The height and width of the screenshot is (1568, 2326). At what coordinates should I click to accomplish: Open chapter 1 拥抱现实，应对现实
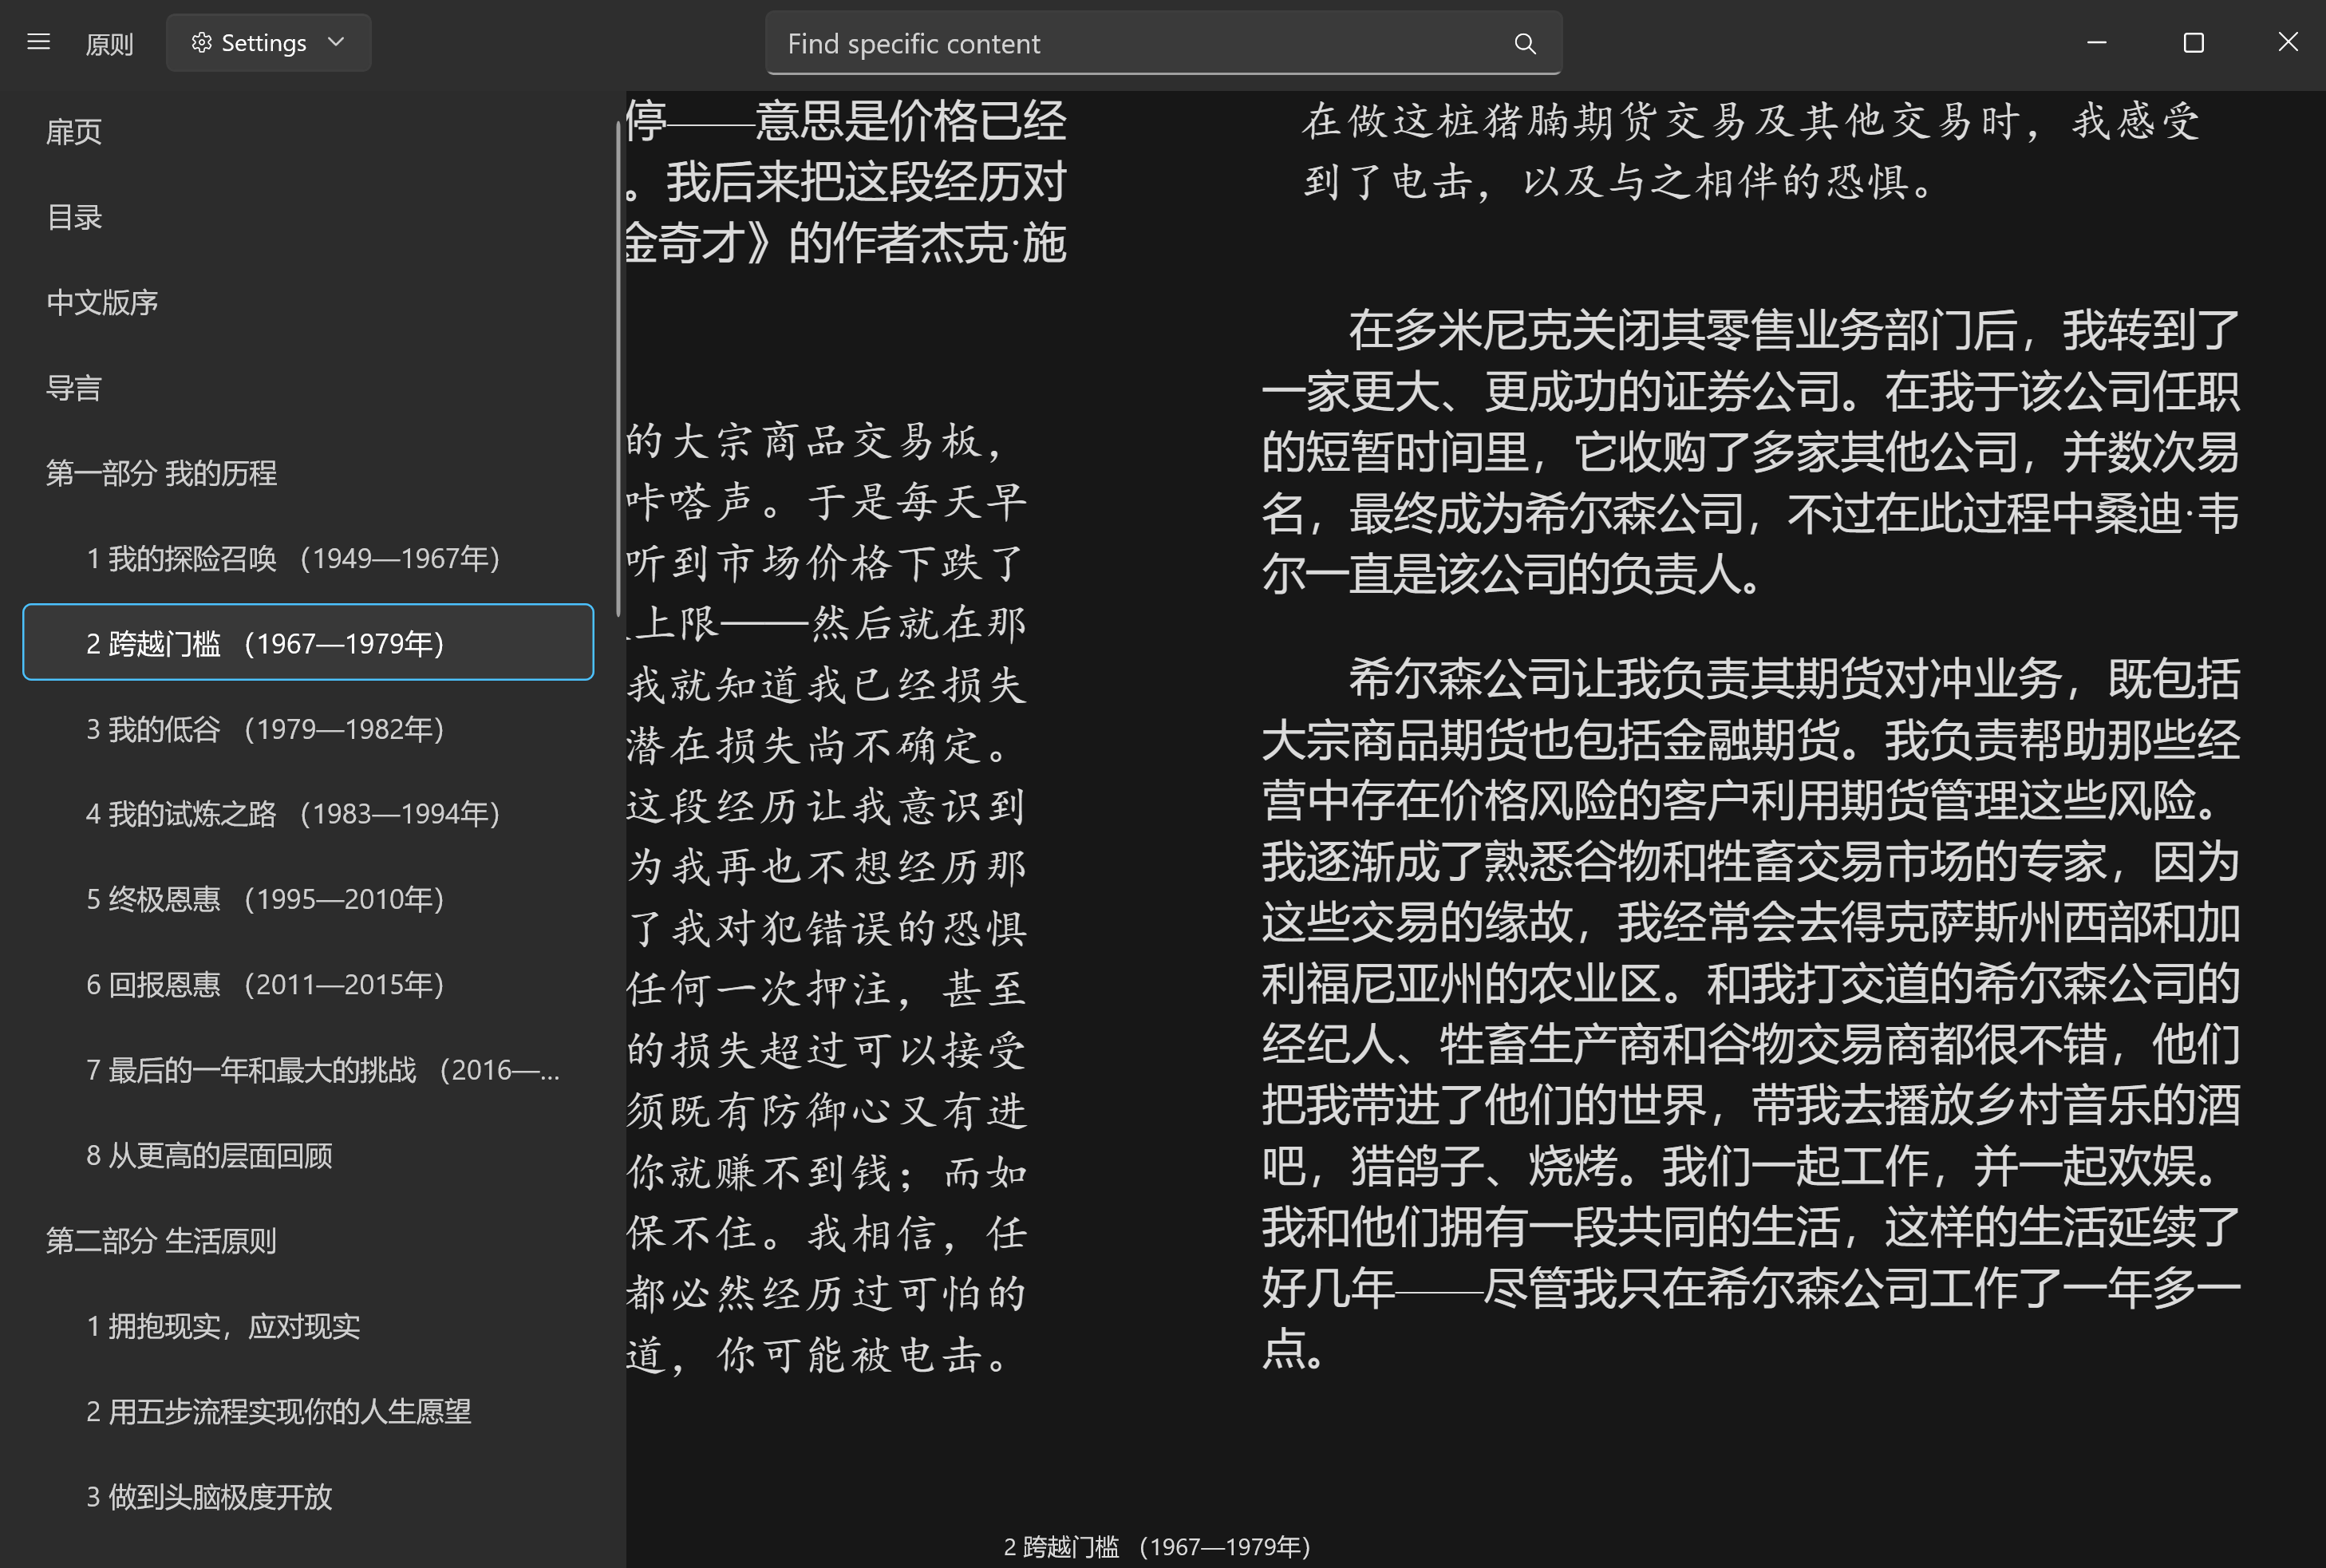pos(308,1325)
